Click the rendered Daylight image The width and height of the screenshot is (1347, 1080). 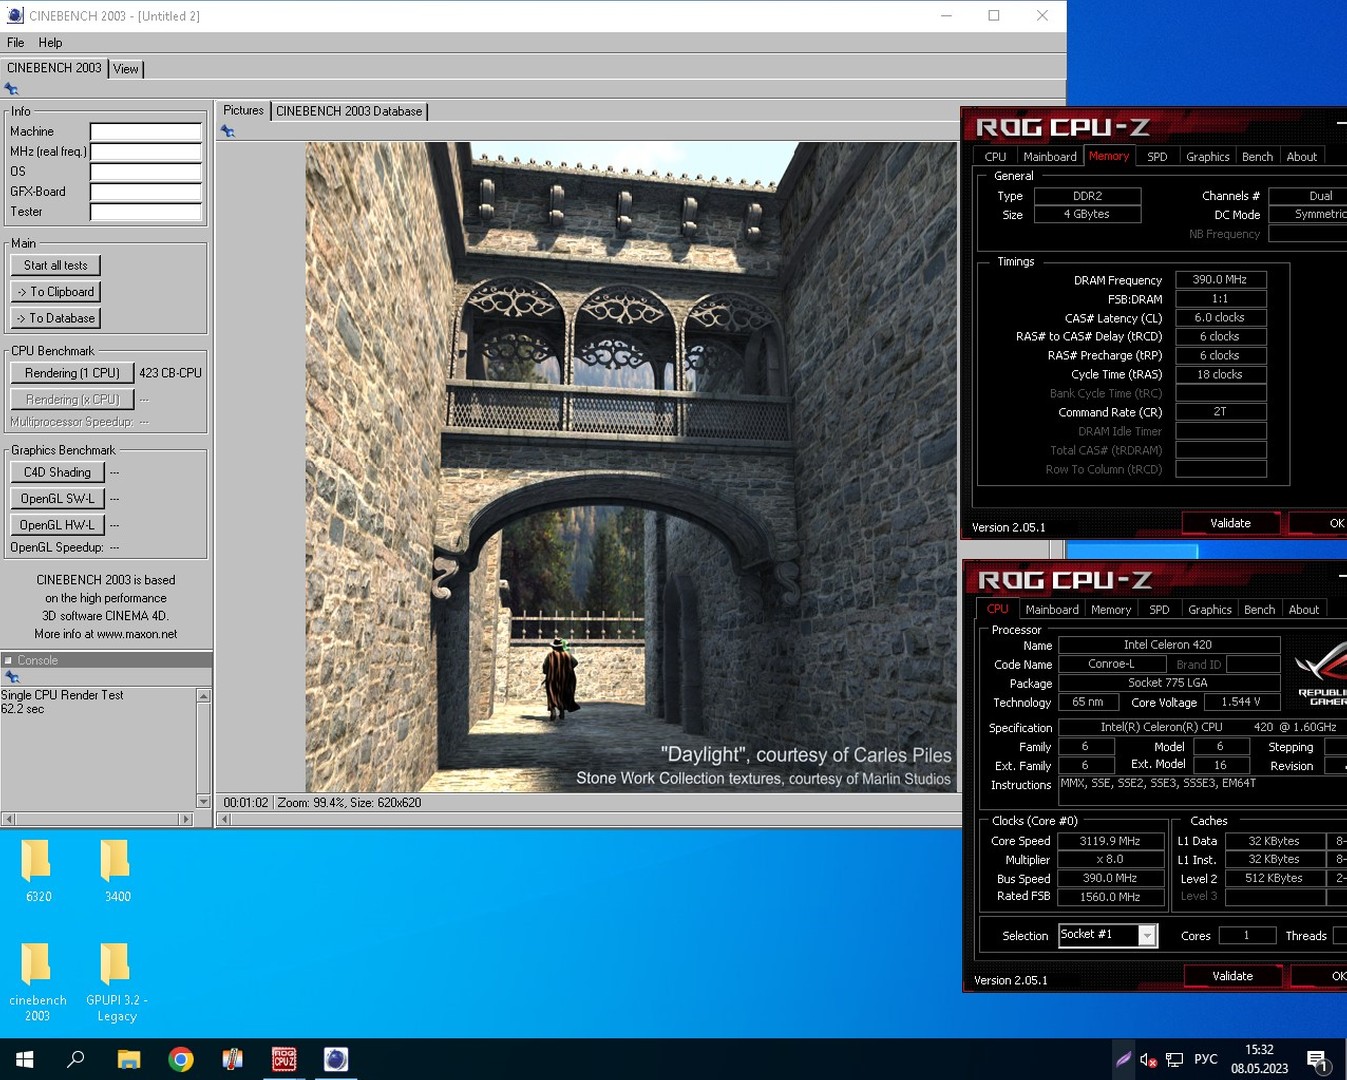631,467
